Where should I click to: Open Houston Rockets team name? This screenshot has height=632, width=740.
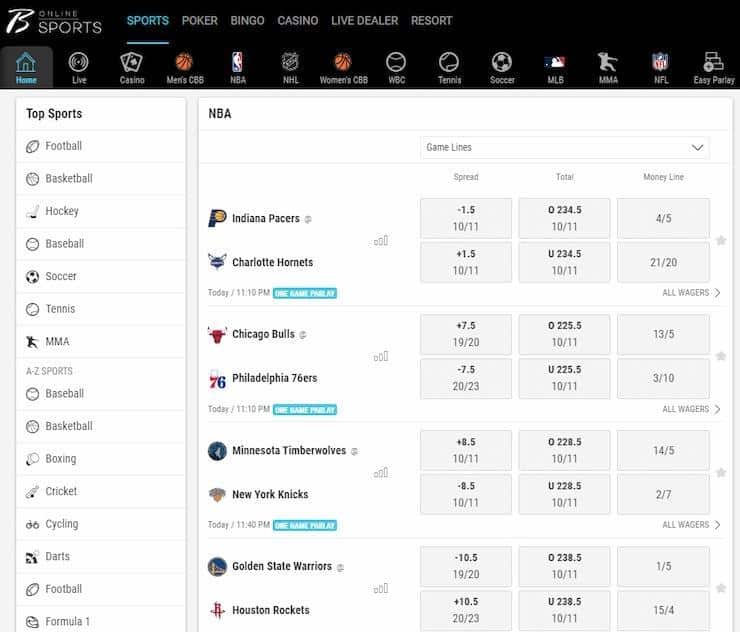(x=271, y=610)
